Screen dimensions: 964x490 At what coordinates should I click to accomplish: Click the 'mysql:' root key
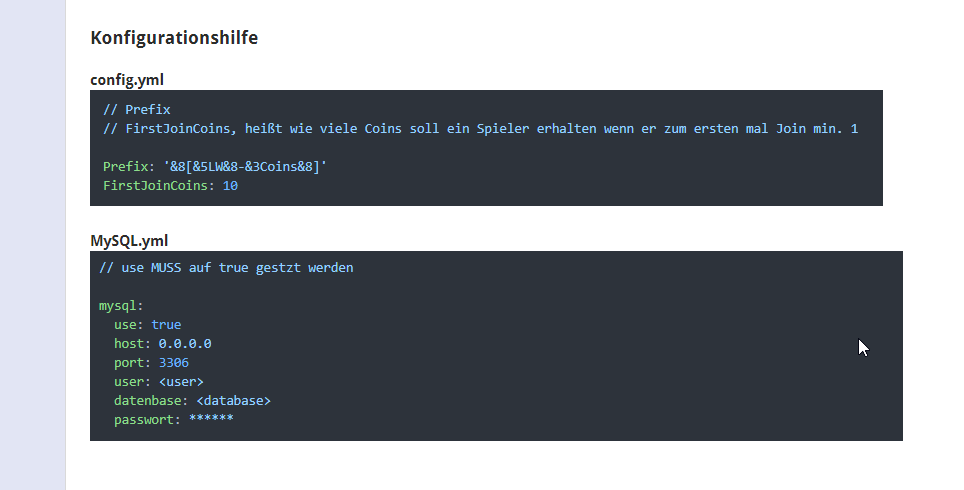tap(121, 305)
